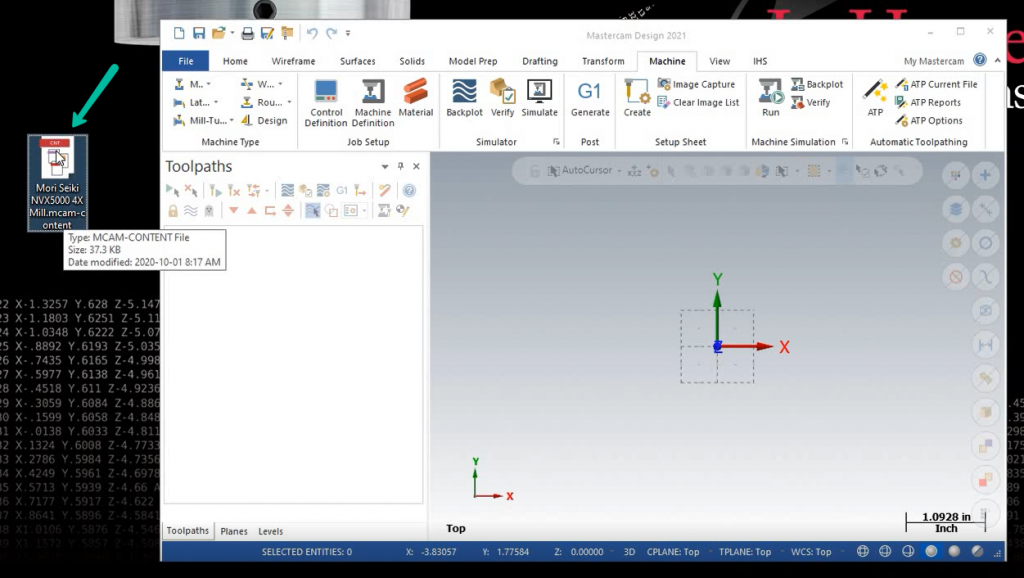This screenshot has height=578, width=1024.
Task: Open the Toolpaths panel options dropdown
Action: point(385,167)
